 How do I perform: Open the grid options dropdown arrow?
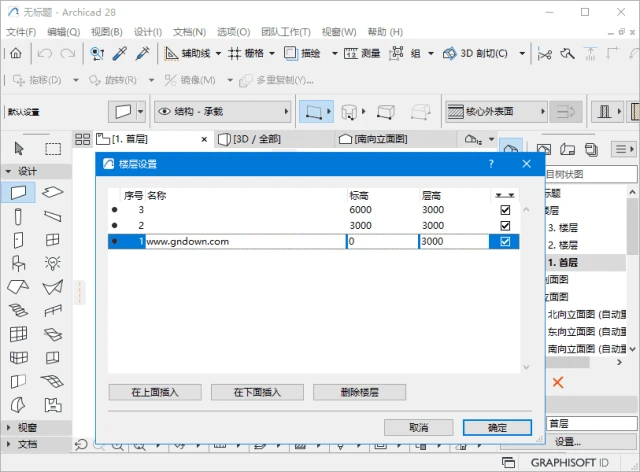tap(272, 53)
